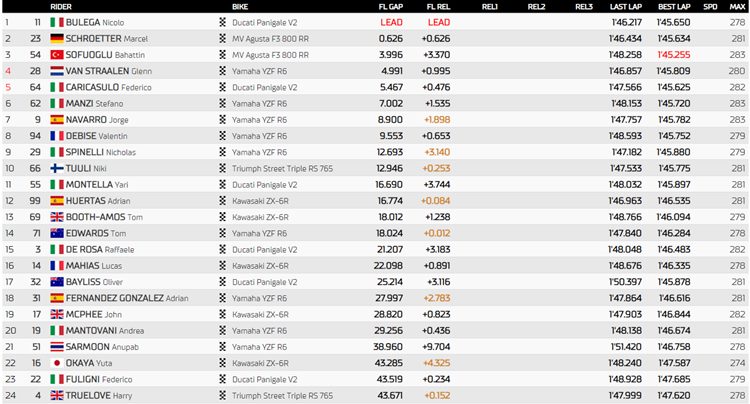Click rider number 94 for DEBISE
This screenshot has width=750, height=404.
click(x=35, y=136)
